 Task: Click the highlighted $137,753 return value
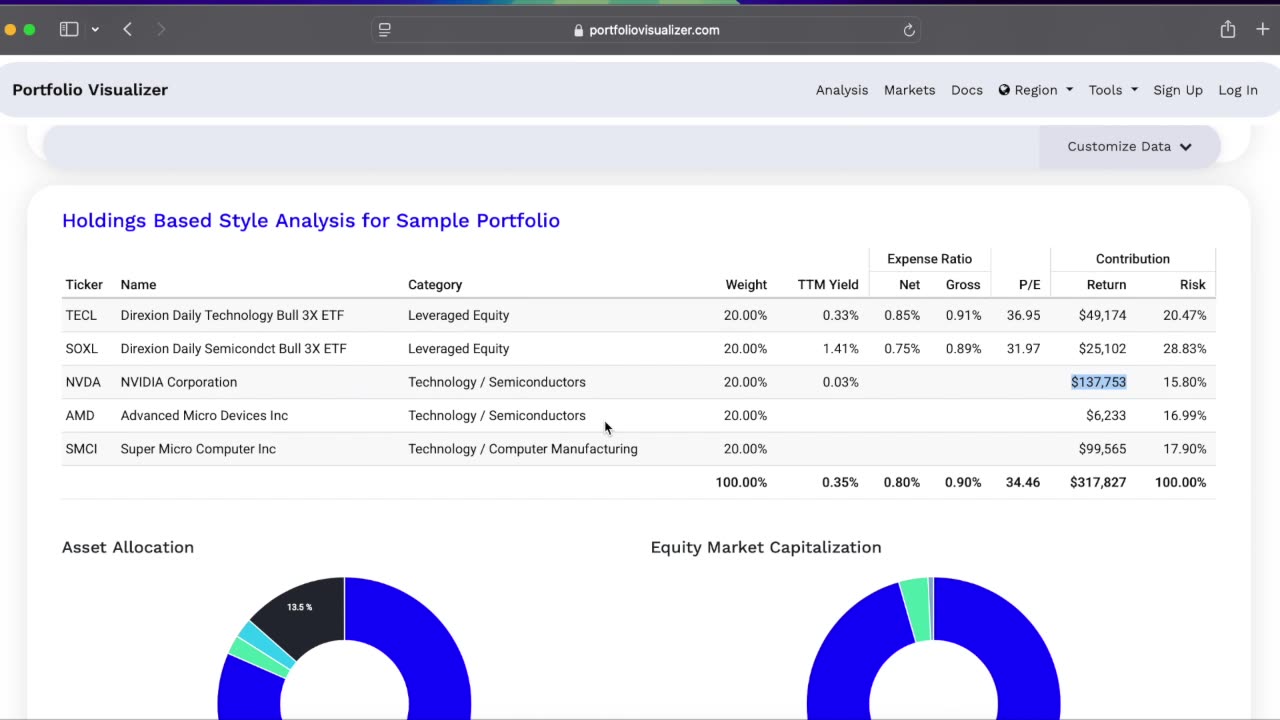1098,382
